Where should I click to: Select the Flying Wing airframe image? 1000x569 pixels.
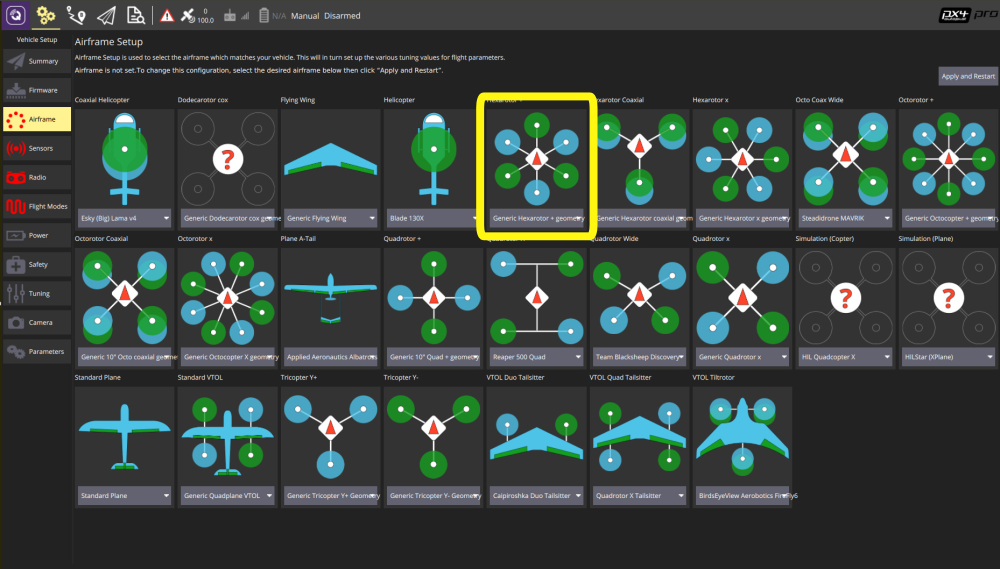coord(330,158)
